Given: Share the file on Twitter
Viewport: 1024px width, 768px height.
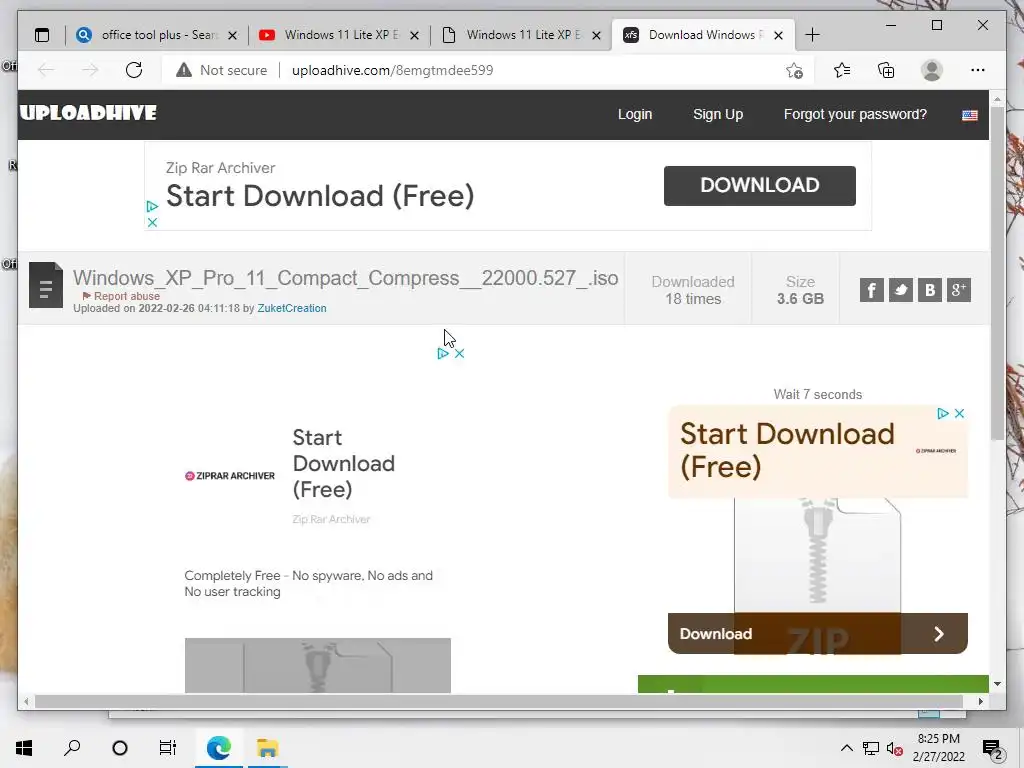Looking at the screenshot, I should click(901, 290).
